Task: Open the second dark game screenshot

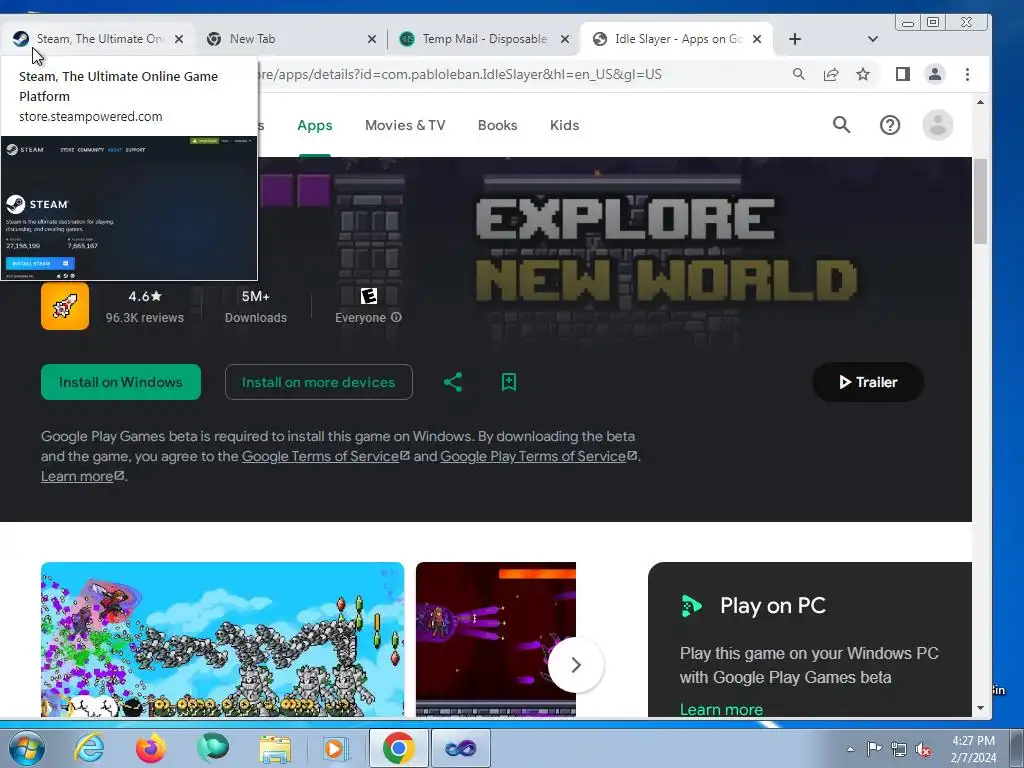Action: point(496,639)
